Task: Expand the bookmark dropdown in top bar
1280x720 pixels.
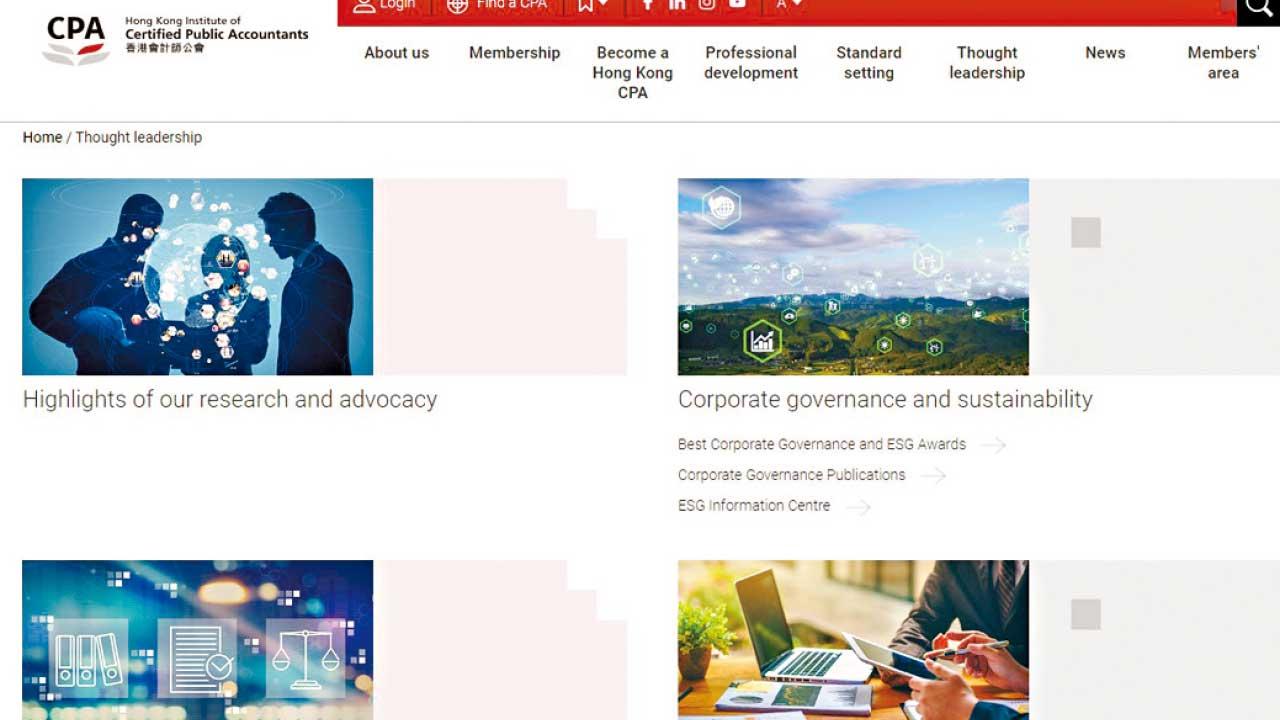Action: [592, 6]
